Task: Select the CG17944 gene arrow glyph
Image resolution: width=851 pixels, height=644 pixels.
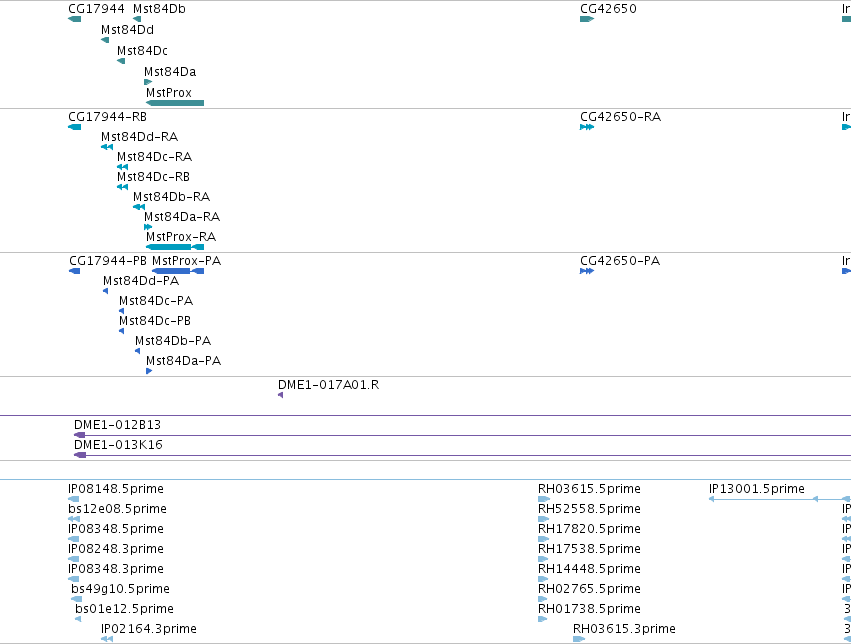Action: (74, 19)
